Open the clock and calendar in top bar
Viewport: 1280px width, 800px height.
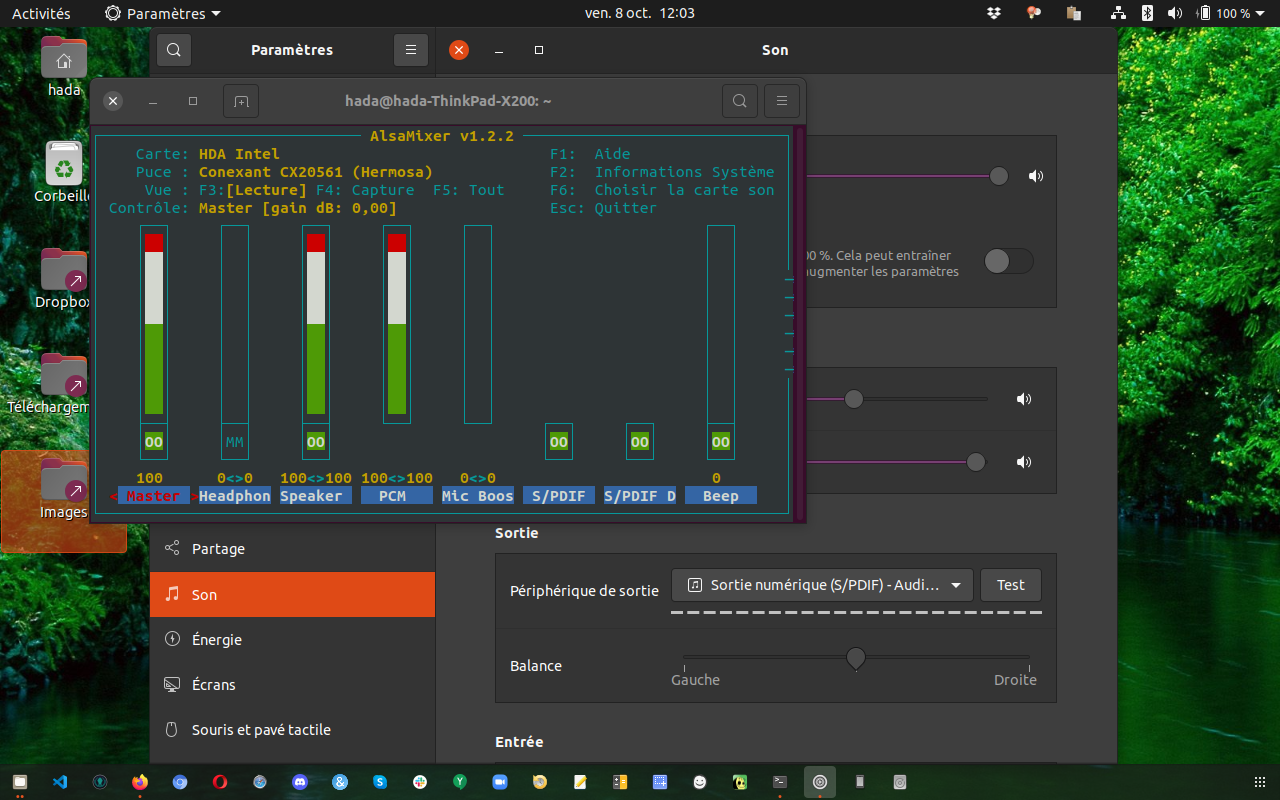tap(640, 13)
